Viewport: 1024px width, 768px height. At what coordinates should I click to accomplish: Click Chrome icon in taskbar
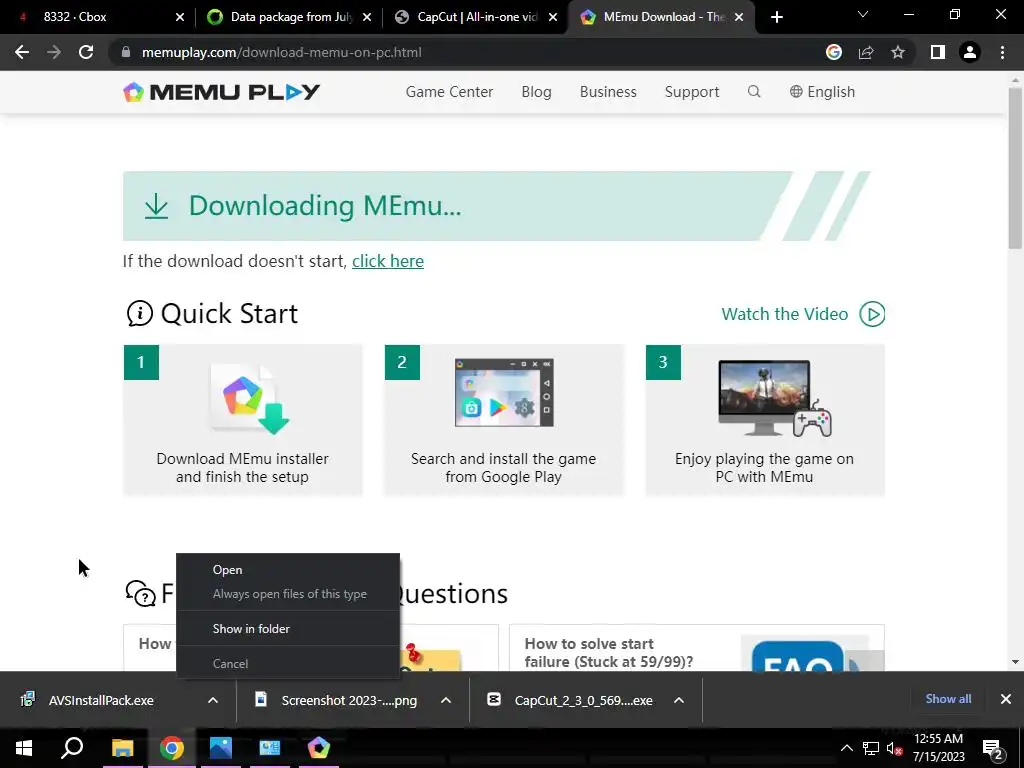tap(172, 748)
